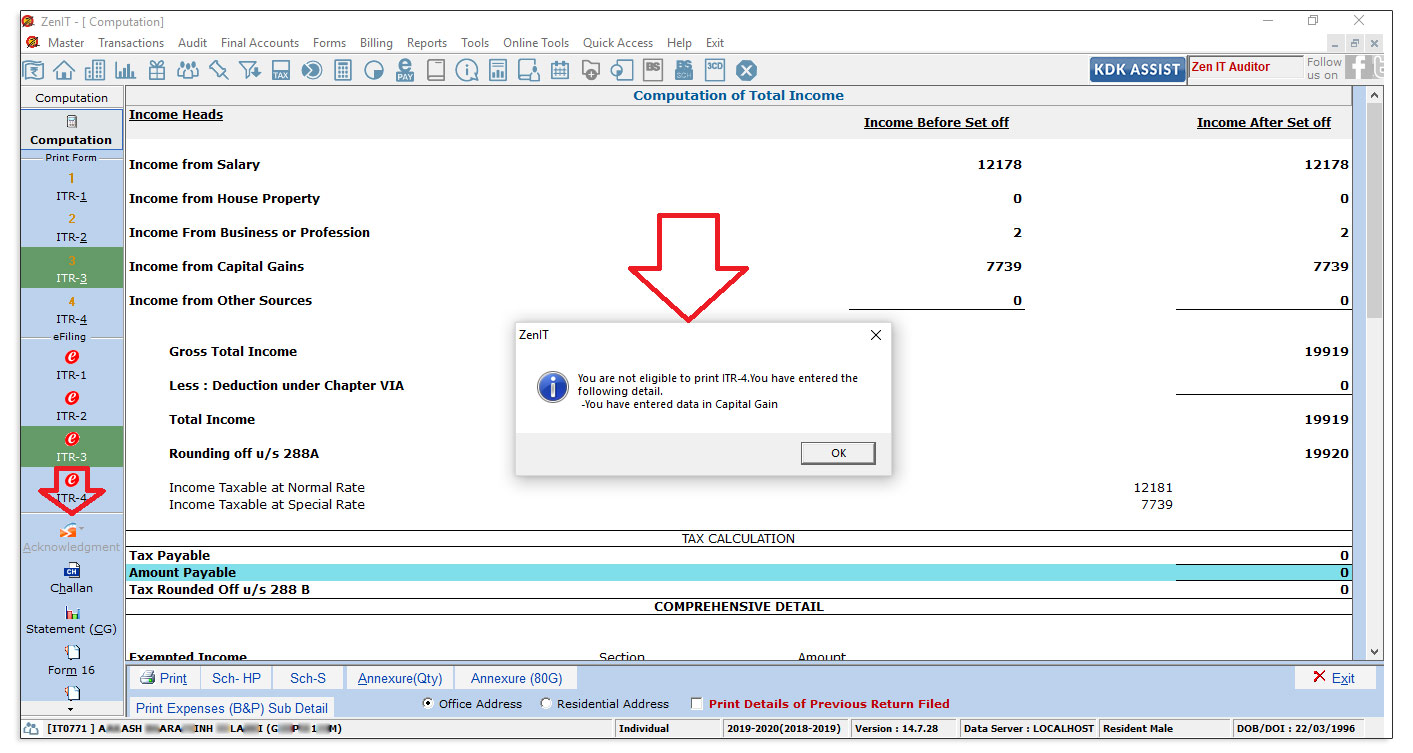Image resolution: width=1413 pixels, height=753 pixels.
Task: Click the Annexure (80G) button
Action: (x=516, y=678)
